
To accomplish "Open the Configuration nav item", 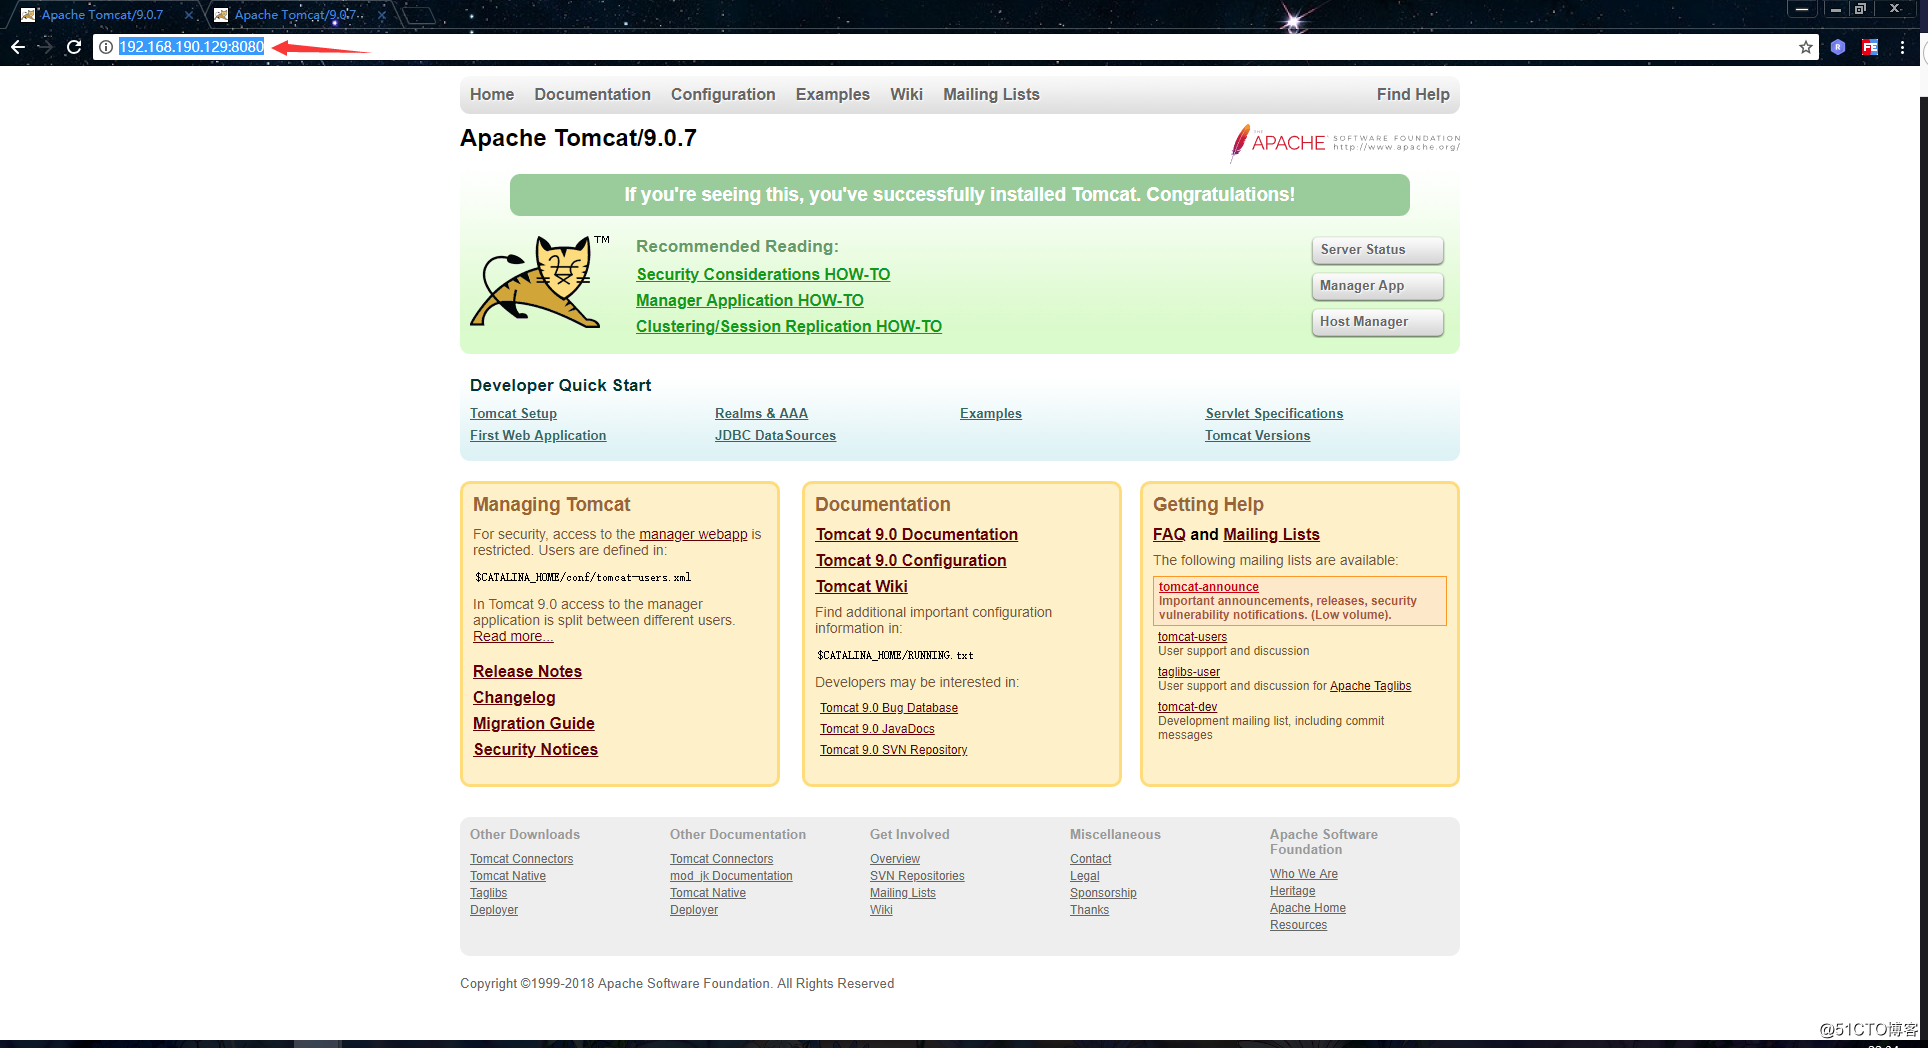I will point(723,94).
